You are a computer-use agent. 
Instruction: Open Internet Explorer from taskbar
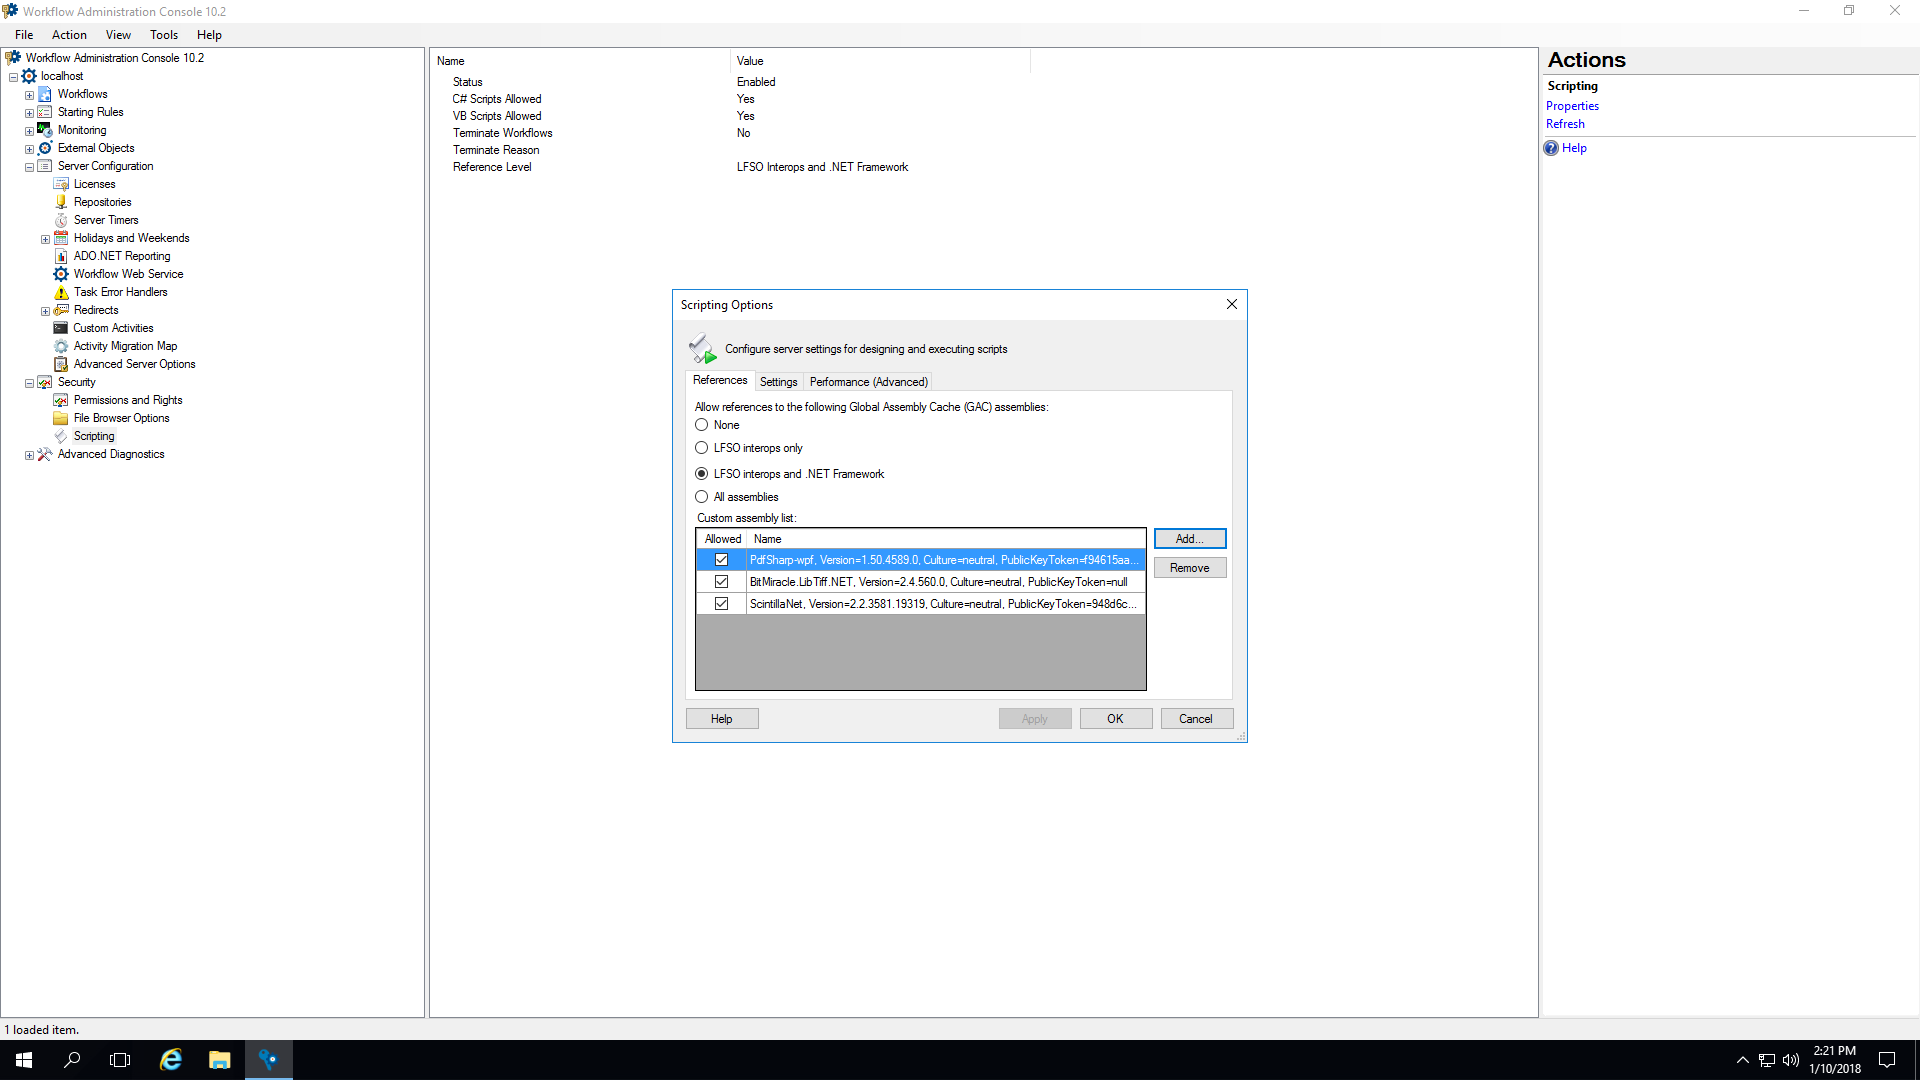171,1060
